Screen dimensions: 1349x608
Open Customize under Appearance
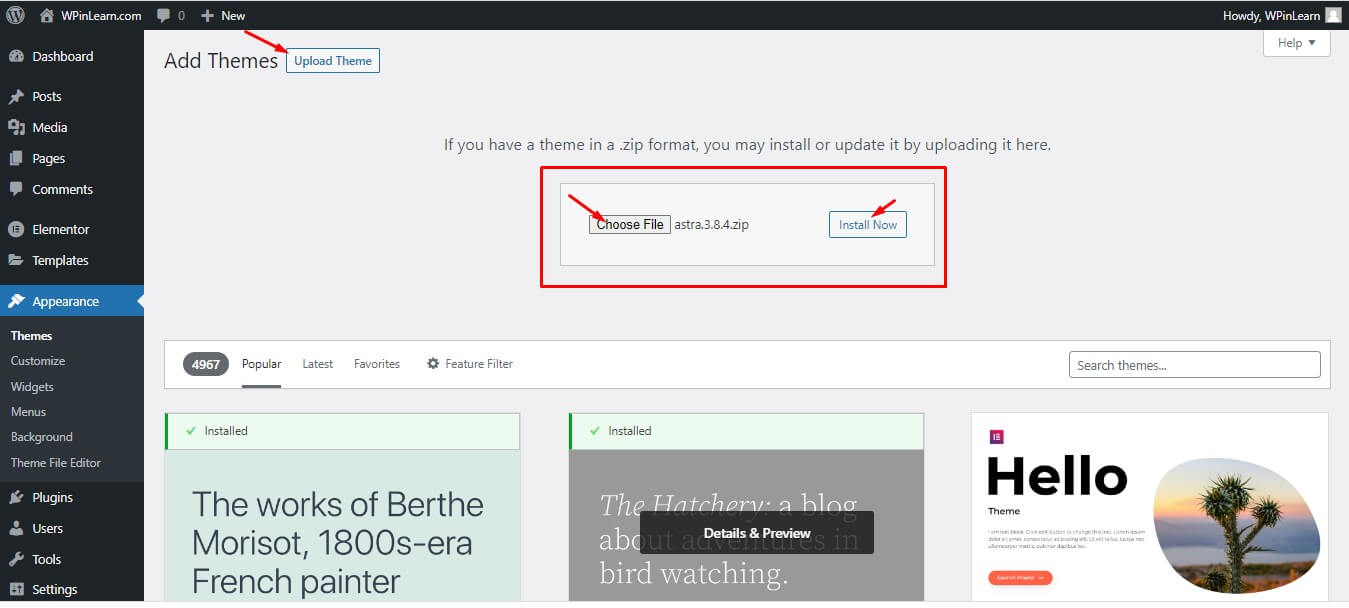tap(38, 361)
